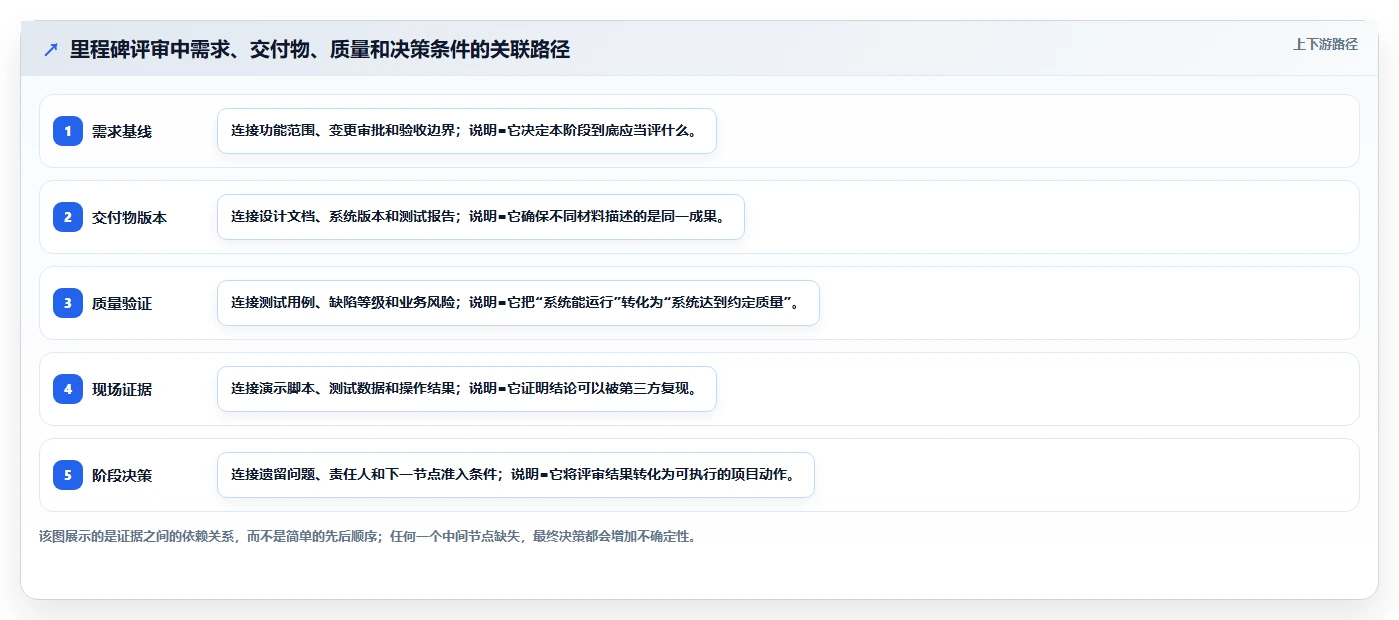Click the arrow icon beside the title
The image size is (1399, 620).
point(51,50)
